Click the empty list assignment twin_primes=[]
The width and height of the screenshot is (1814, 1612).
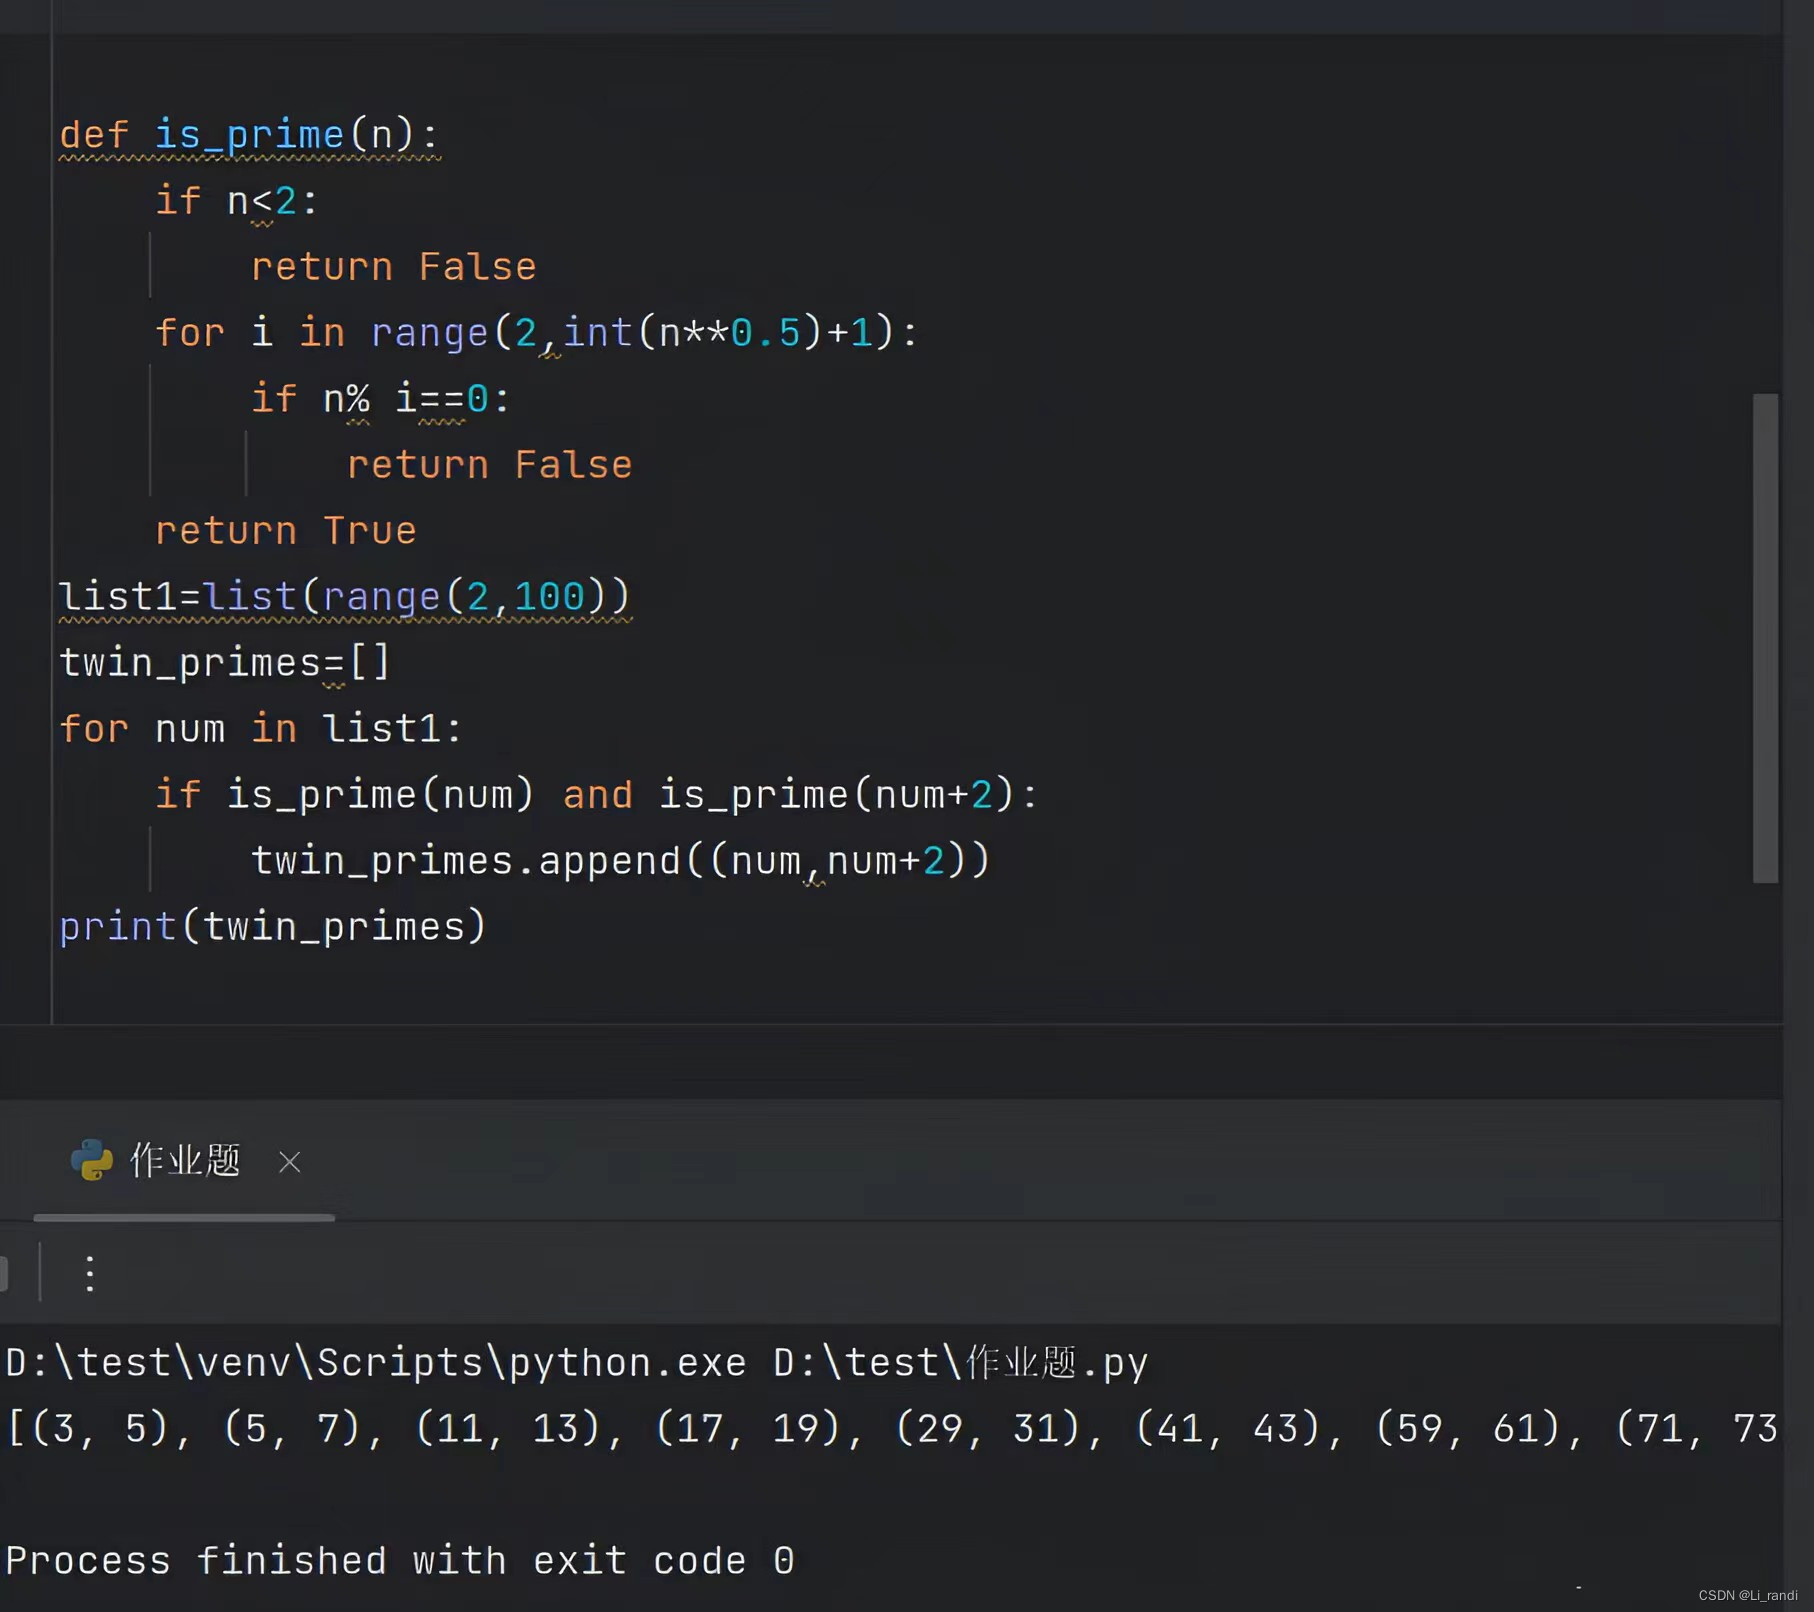point(223,661)
